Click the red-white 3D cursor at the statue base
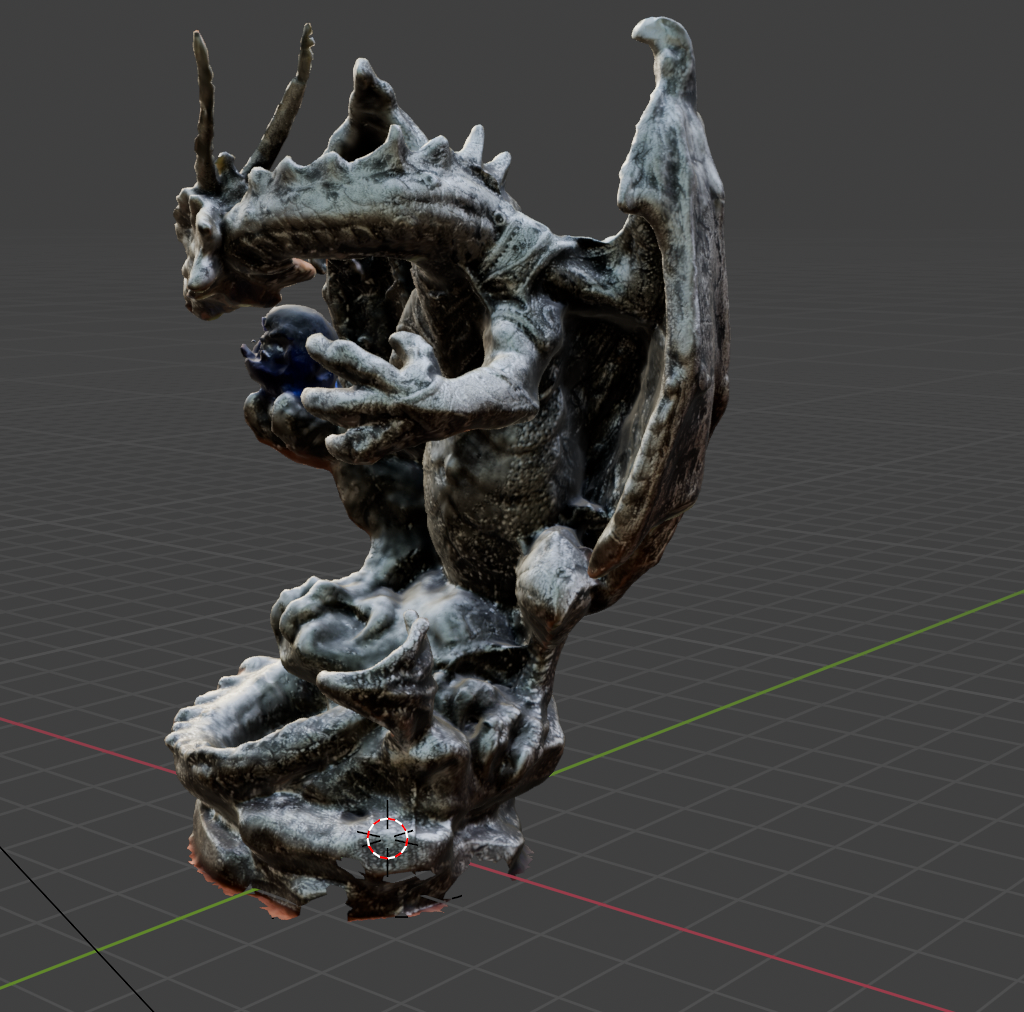Image resolution: width=1024 pixels, height=1012 pixels. [387, 839]
